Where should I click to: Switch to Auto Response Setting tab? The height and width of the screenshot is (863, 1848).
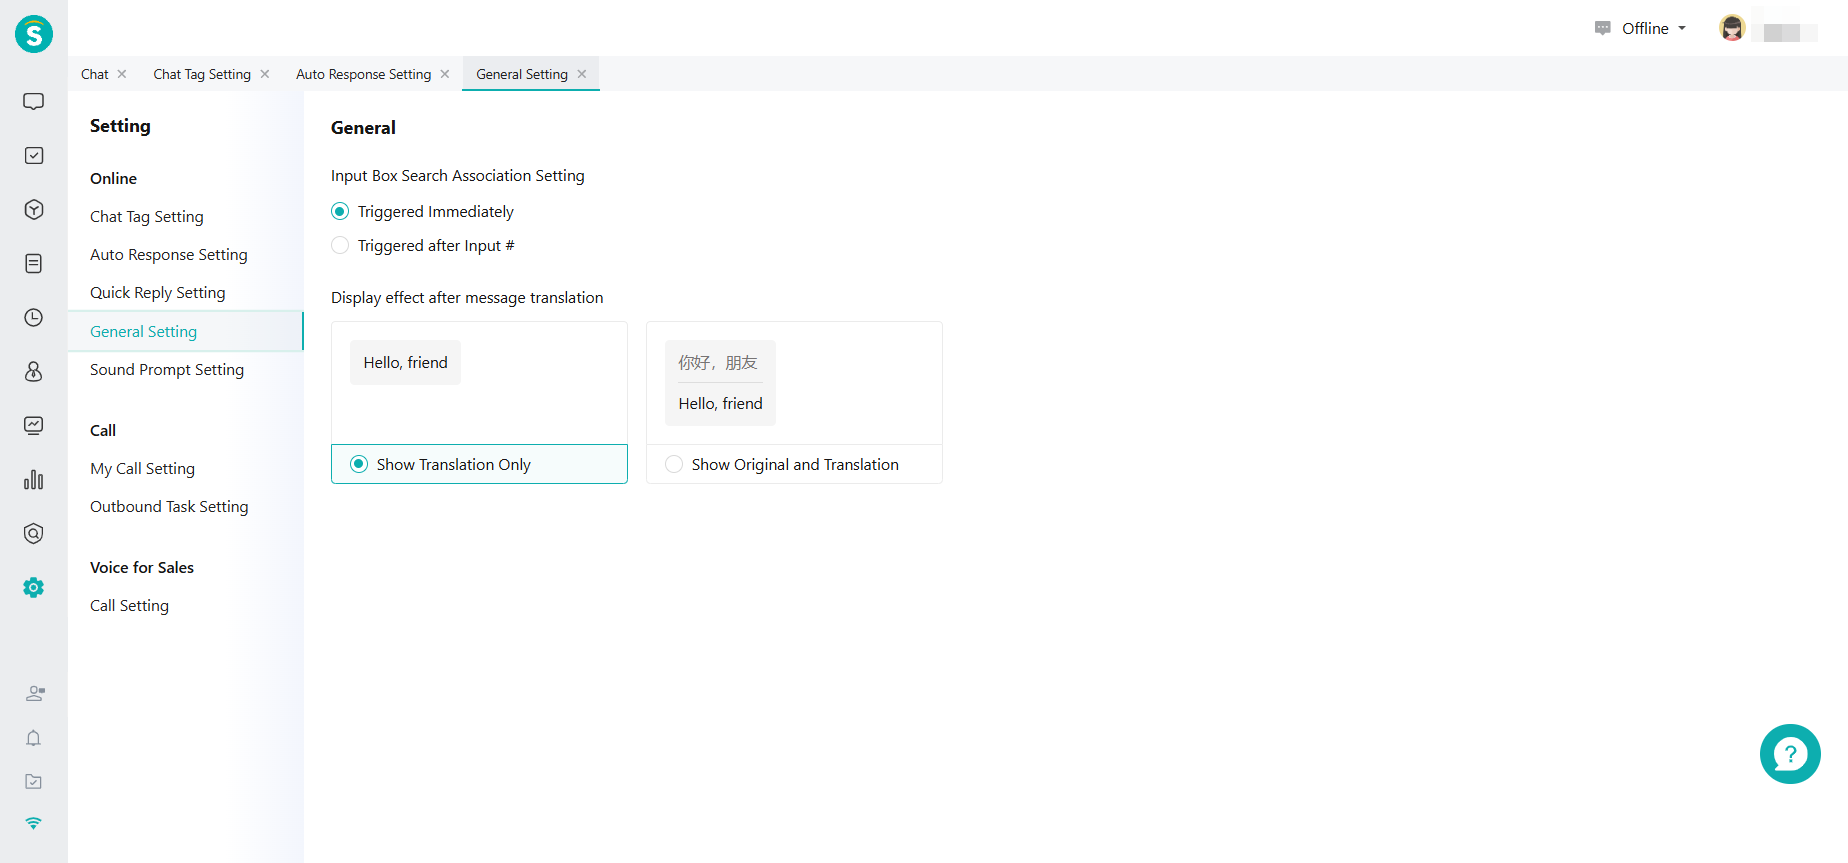point(363,74)
